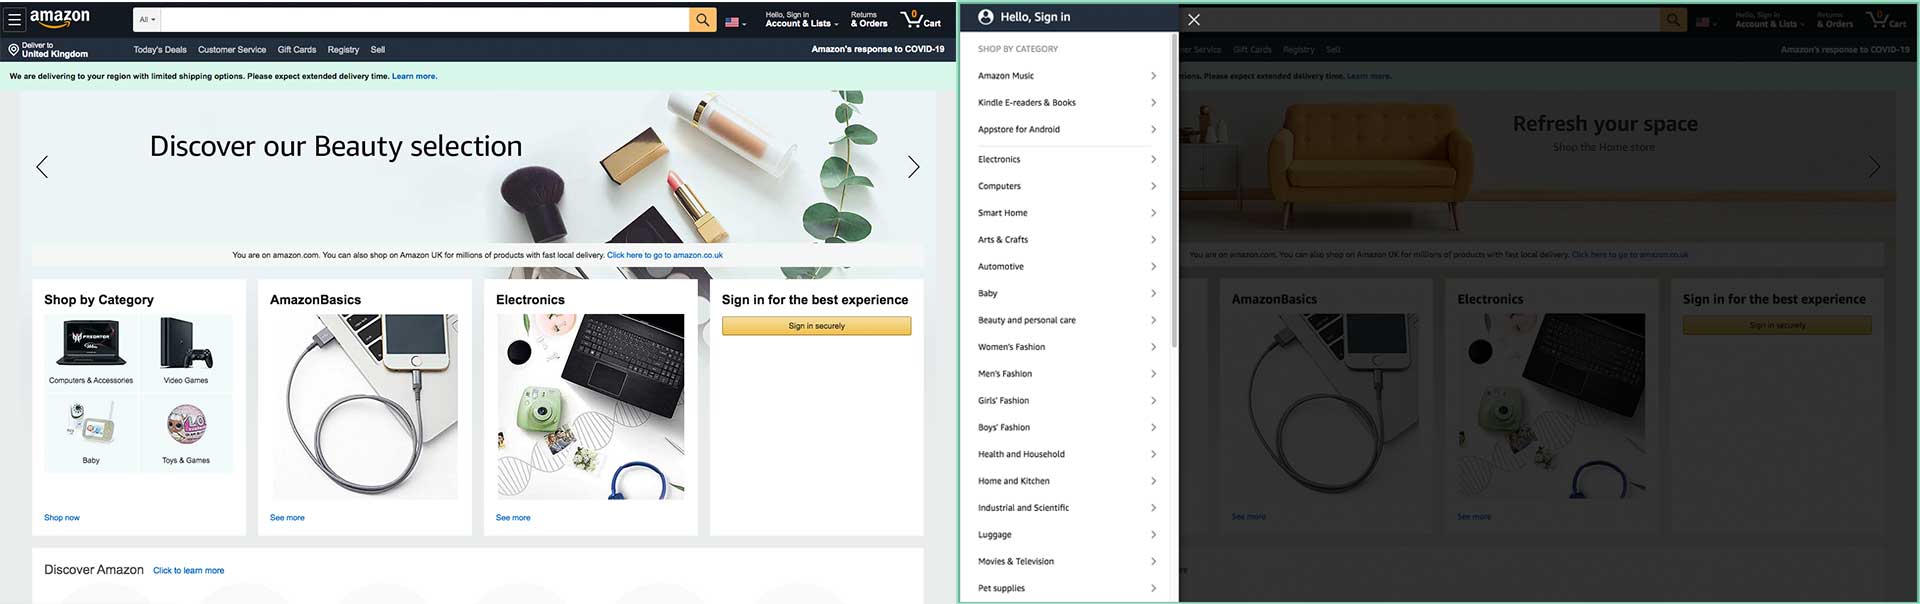1920x604 pixels.
Task: Click the side menu vertical scrollbar
Action: coord(1174,190)
